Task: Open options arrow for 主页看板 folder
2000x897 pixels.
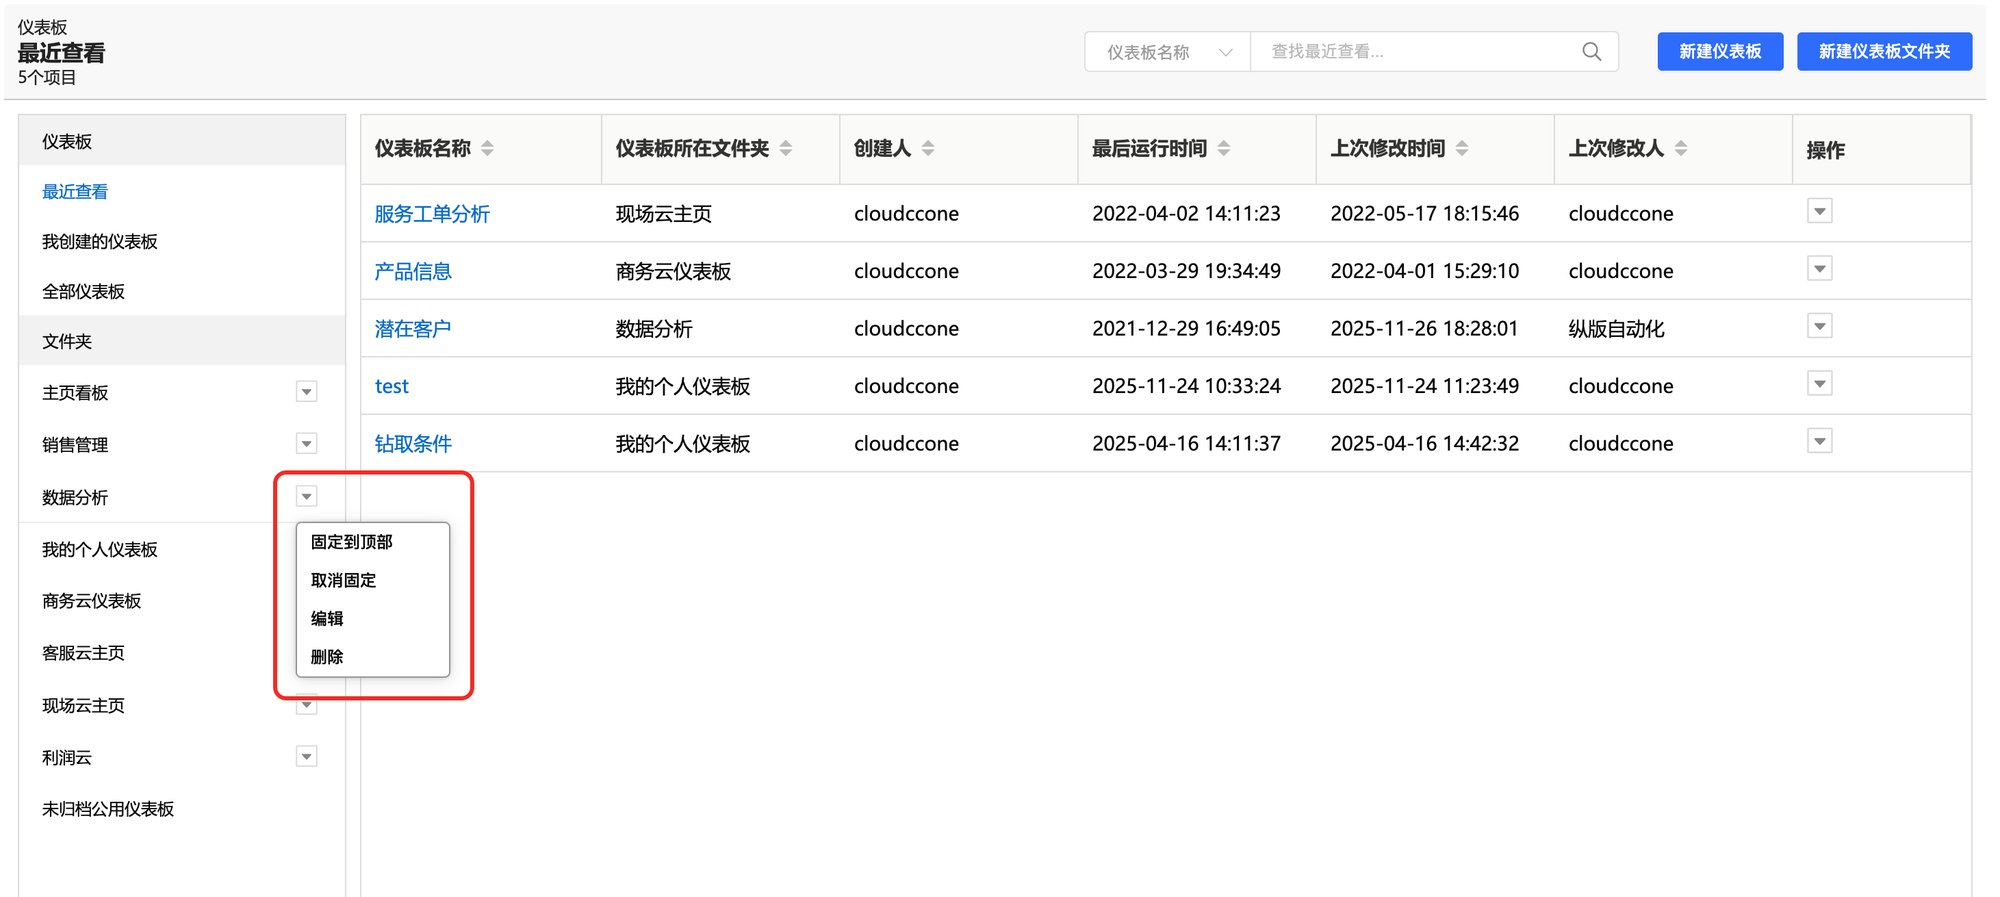Action: coord(307,392)
